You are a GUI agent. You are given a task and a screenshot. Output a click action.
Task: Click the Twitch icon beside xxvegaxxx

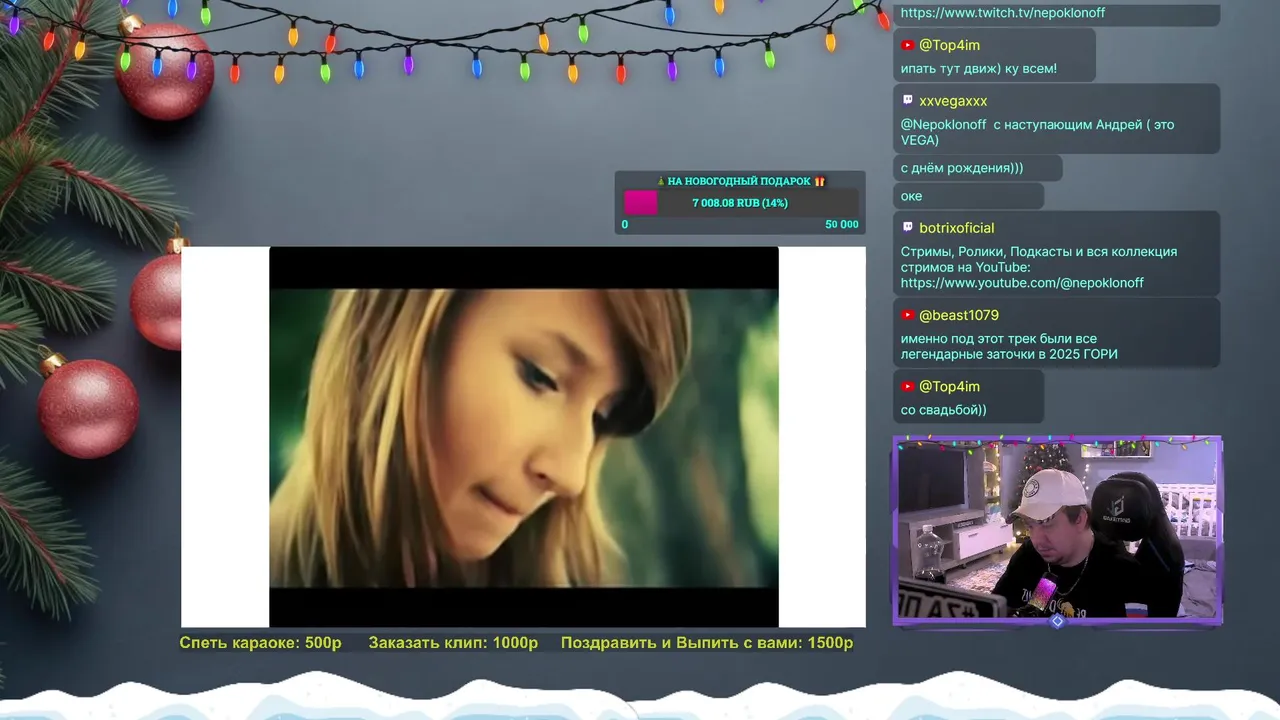pos(907,100)
